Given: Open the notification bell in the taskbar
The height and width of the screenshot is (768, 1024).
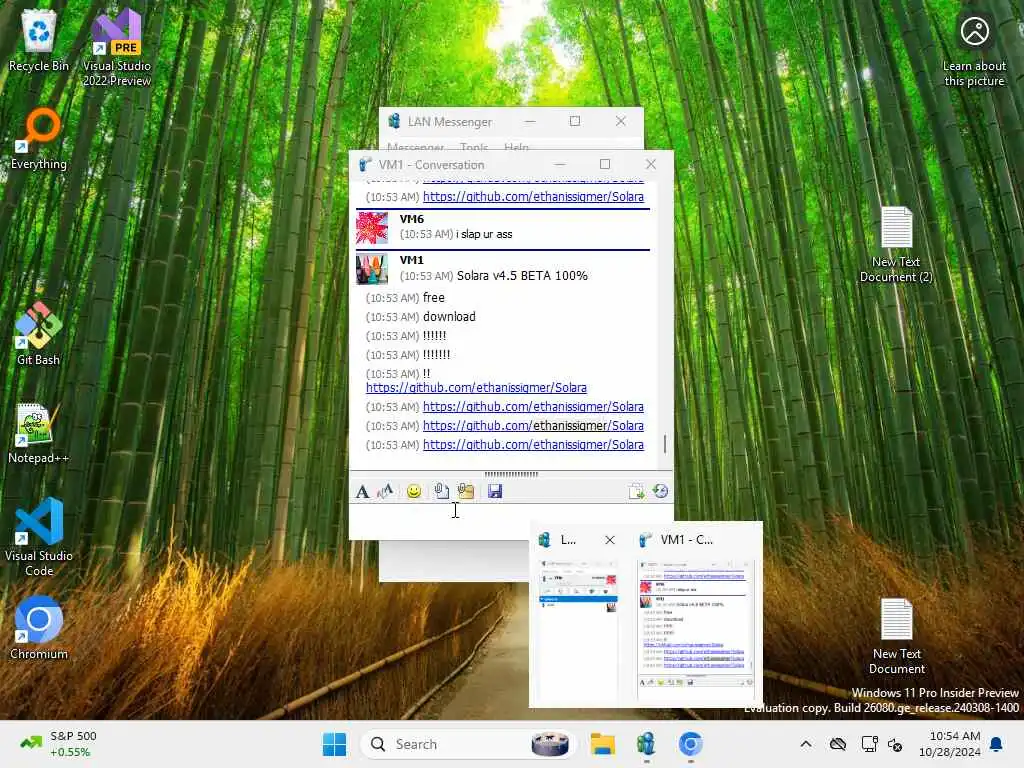Looking at the screenshot, I should (x=997, y=744).
